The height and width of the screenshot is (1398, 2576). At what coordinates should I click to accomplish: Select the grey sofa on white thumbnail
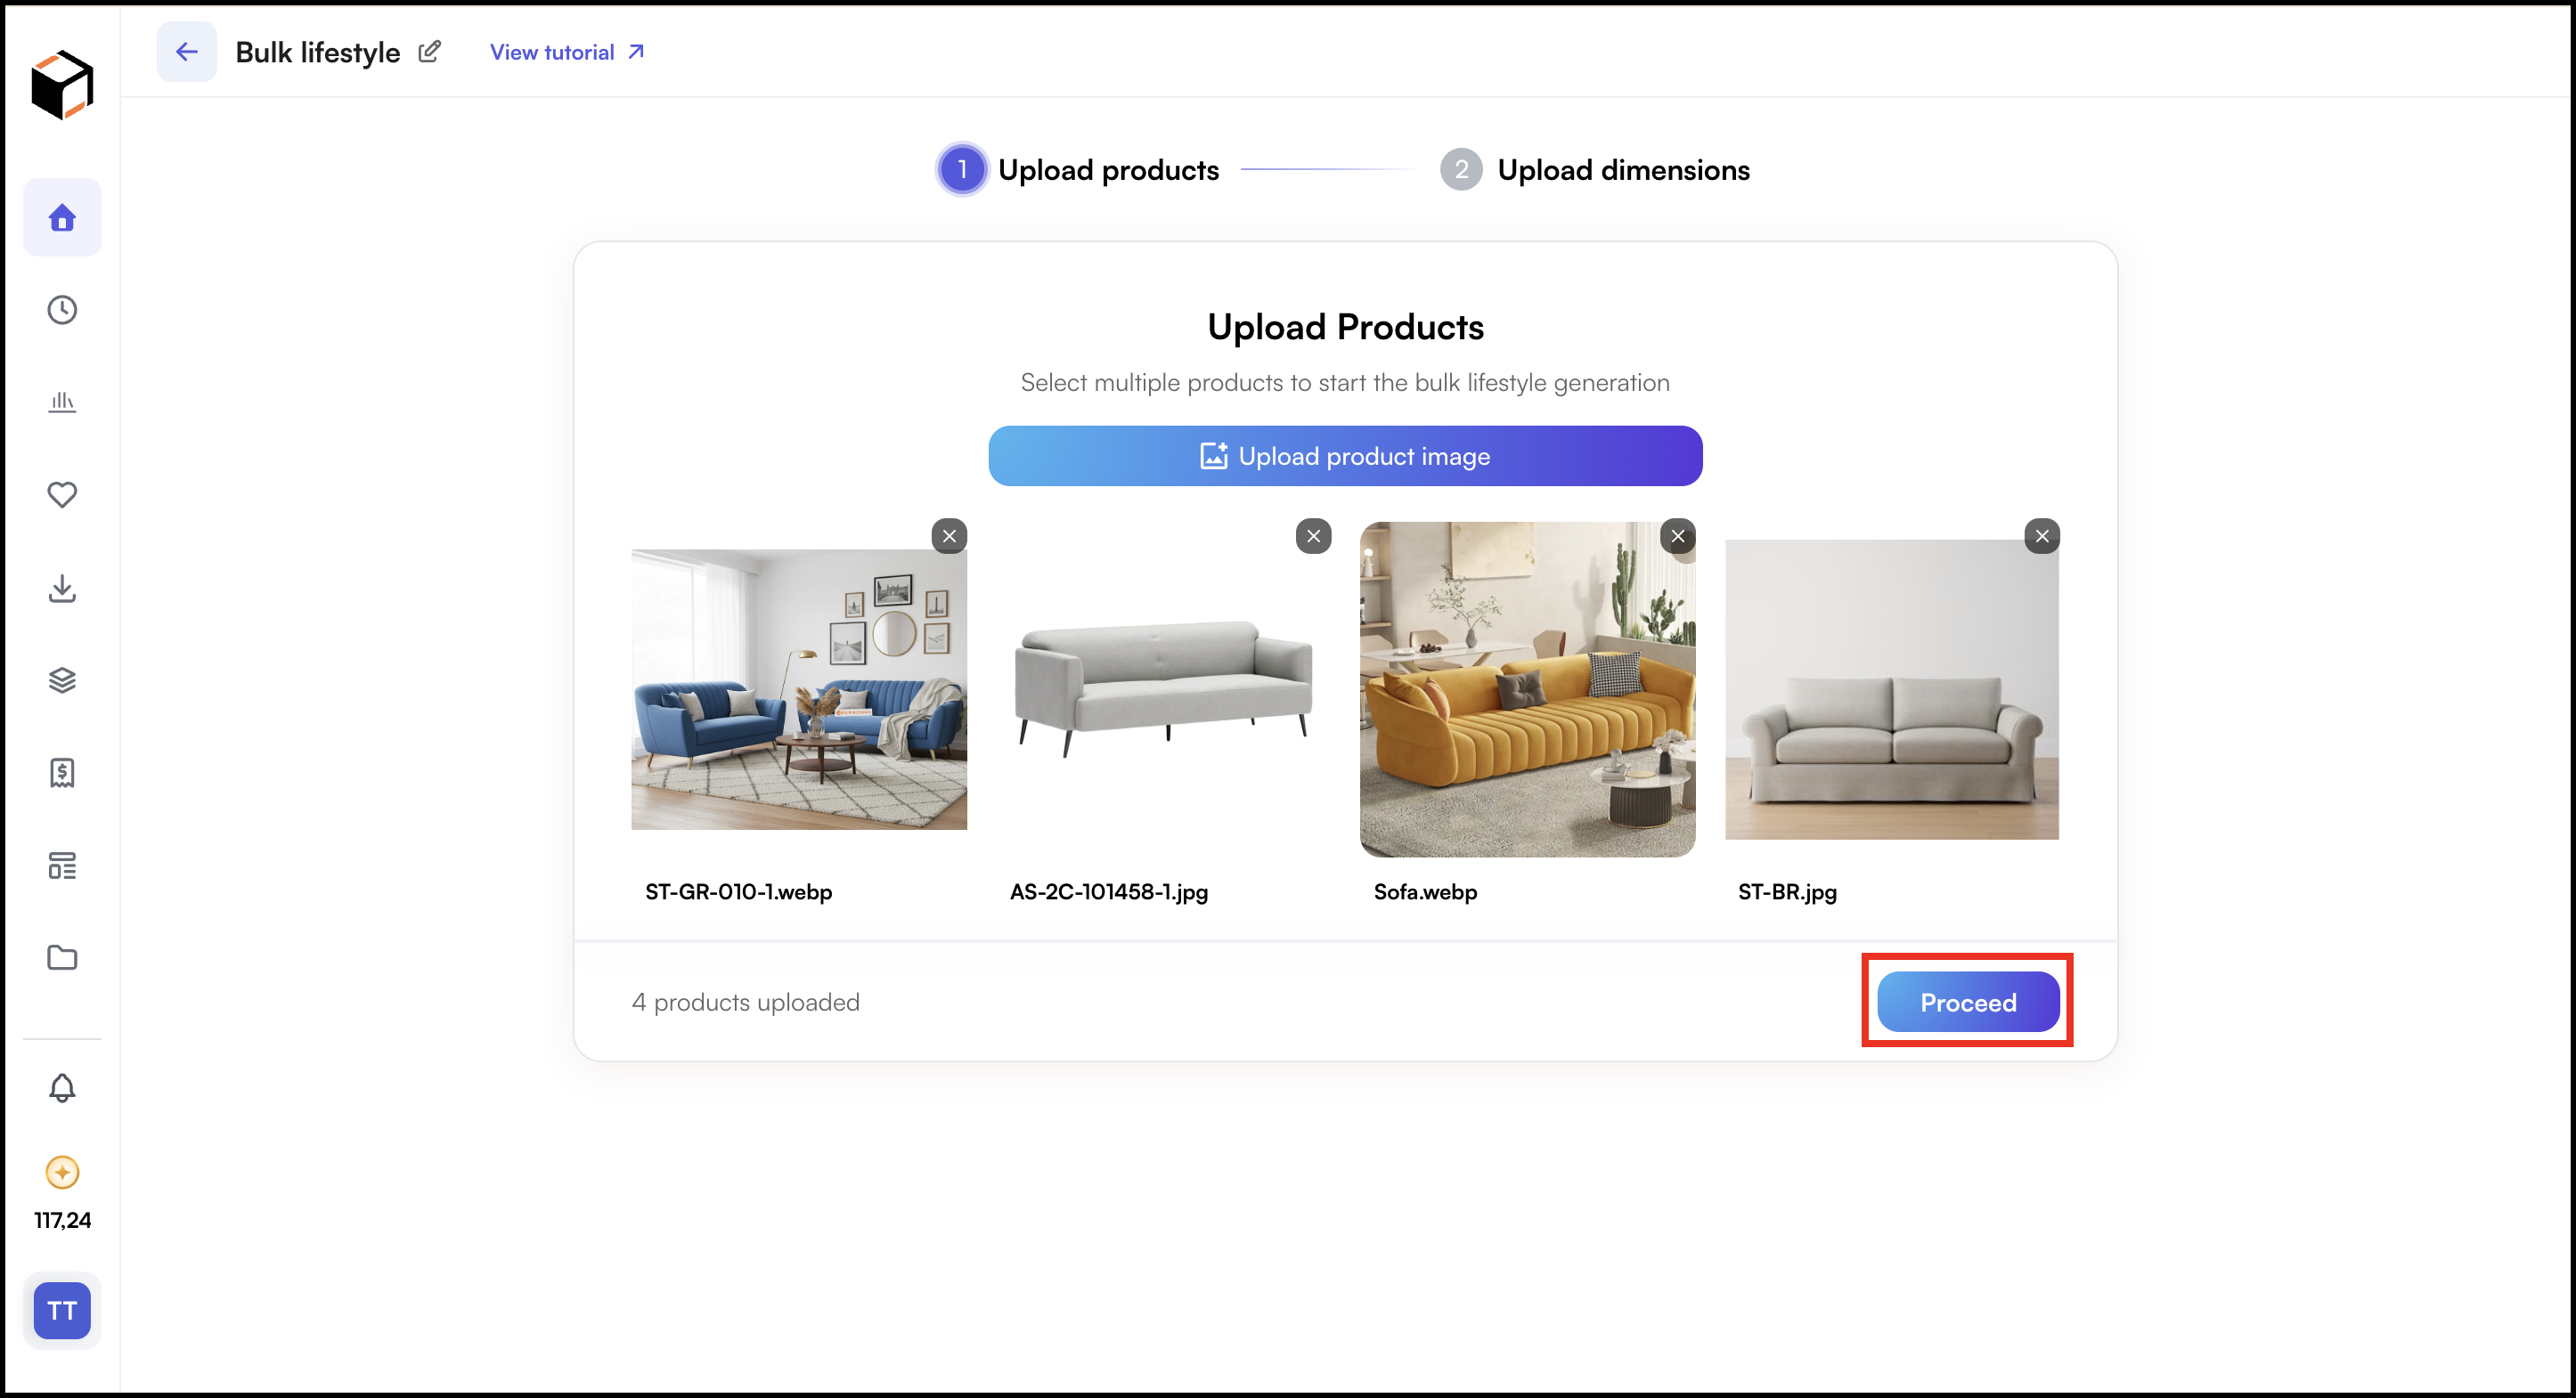click(x=1163, y=689)
